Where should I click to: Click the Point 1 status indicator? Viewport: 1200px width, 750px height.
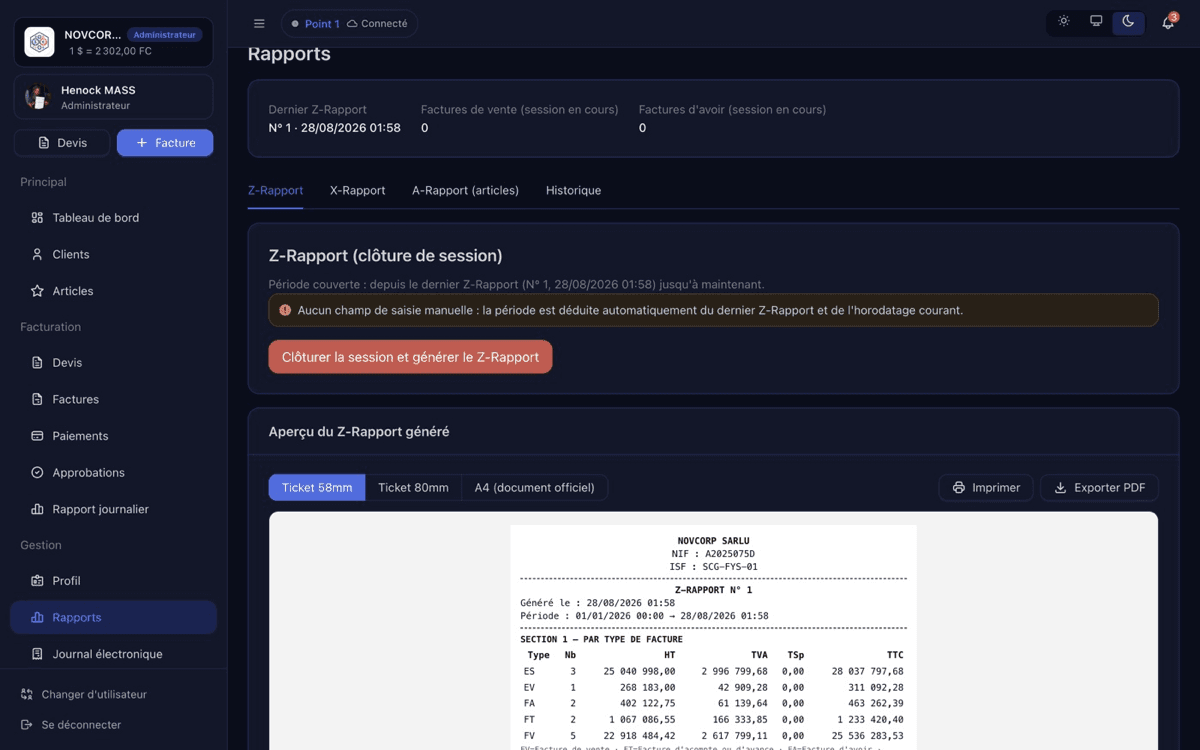click(315, 24)
